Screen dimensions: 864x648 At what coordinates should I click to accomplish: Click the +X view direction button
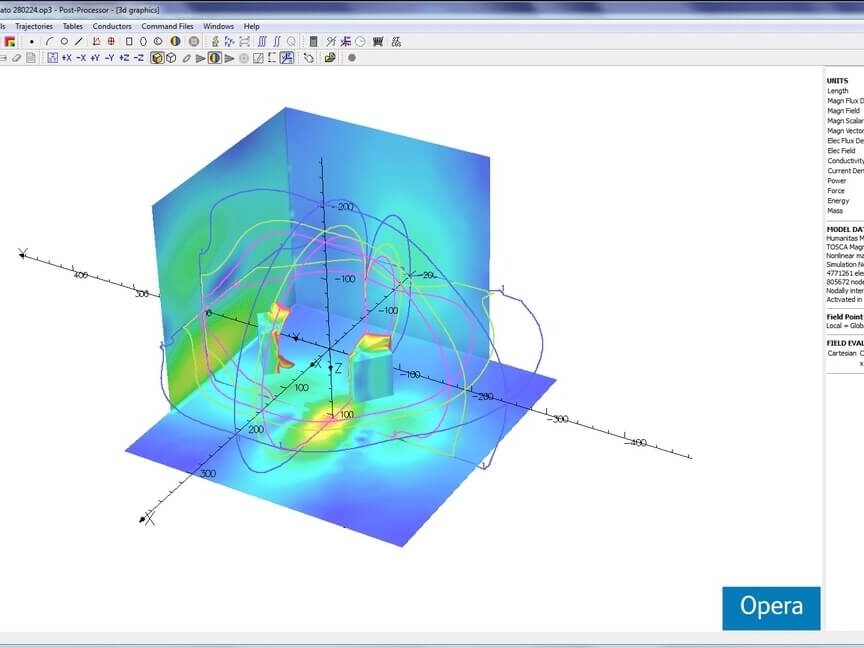coord(66,58)
